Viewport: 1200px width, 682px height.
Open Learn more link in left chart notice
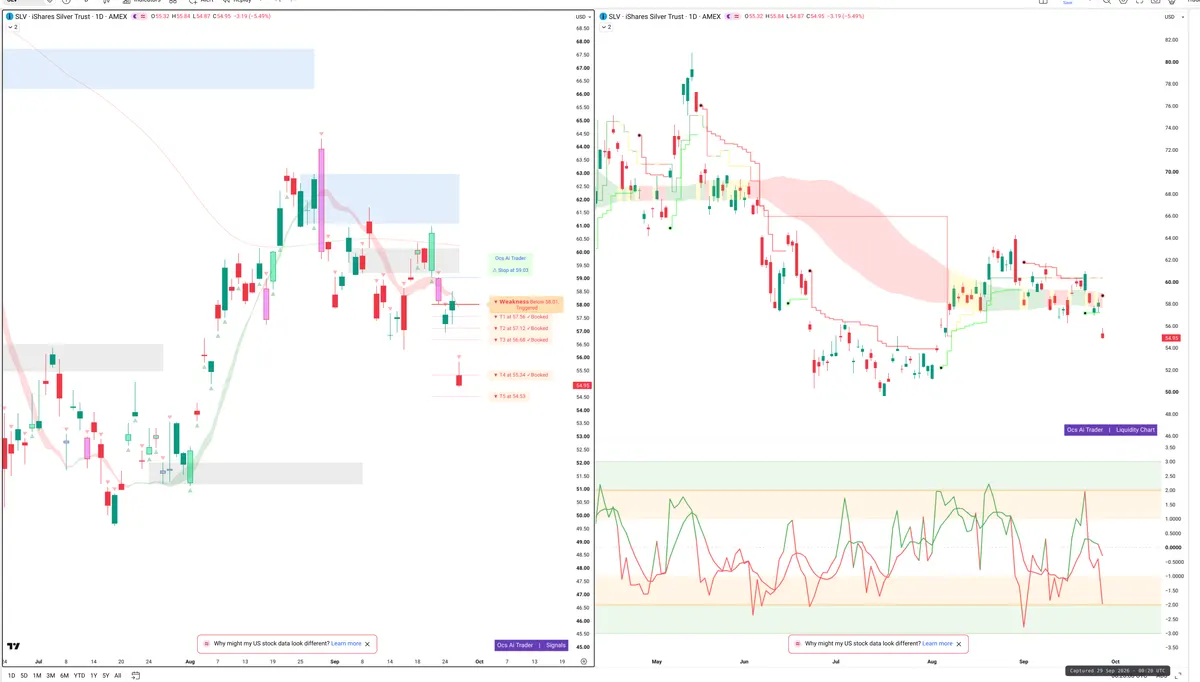coord(346,644)
